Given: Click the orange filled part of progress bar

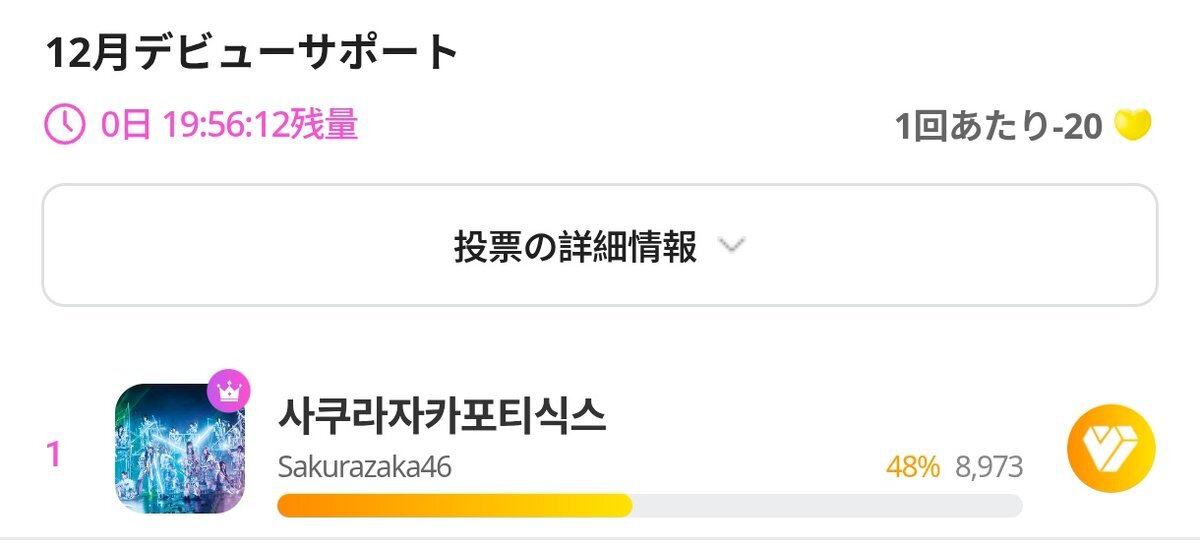Looking at the screenshot, I should click(454, 505).
